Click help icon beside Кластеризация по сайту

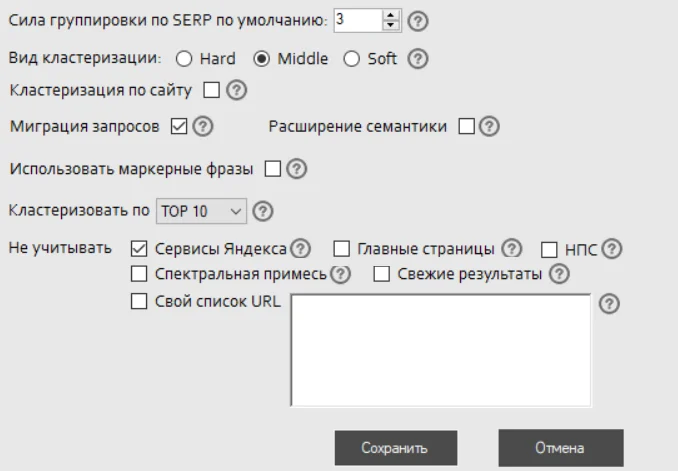coord(237,91)
